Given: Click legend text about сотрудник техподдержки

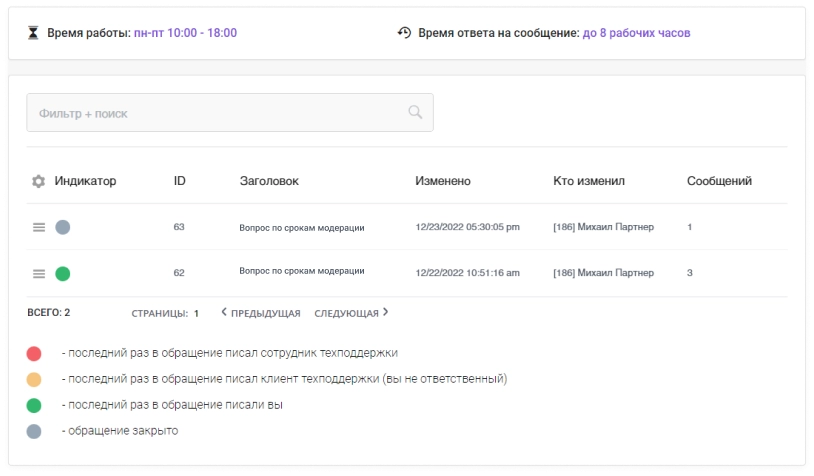Looking at the screenshot, I should click(x=229, y=353).
